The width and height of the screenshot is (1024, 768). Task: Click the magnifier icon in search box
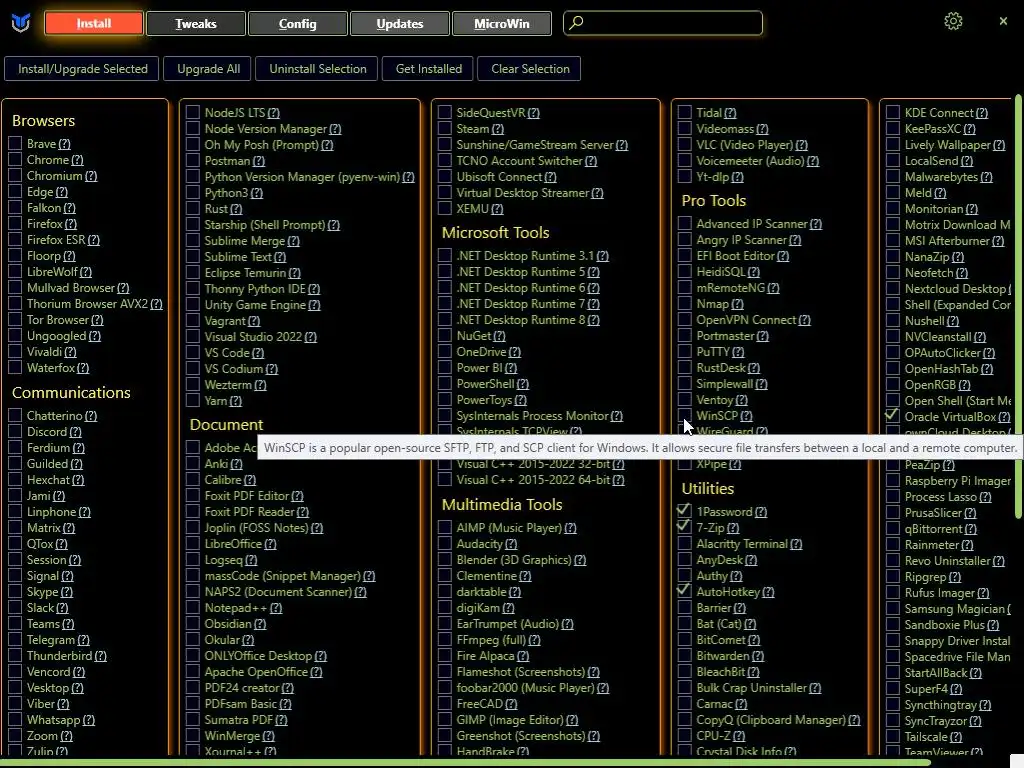(x=576, y=23)
